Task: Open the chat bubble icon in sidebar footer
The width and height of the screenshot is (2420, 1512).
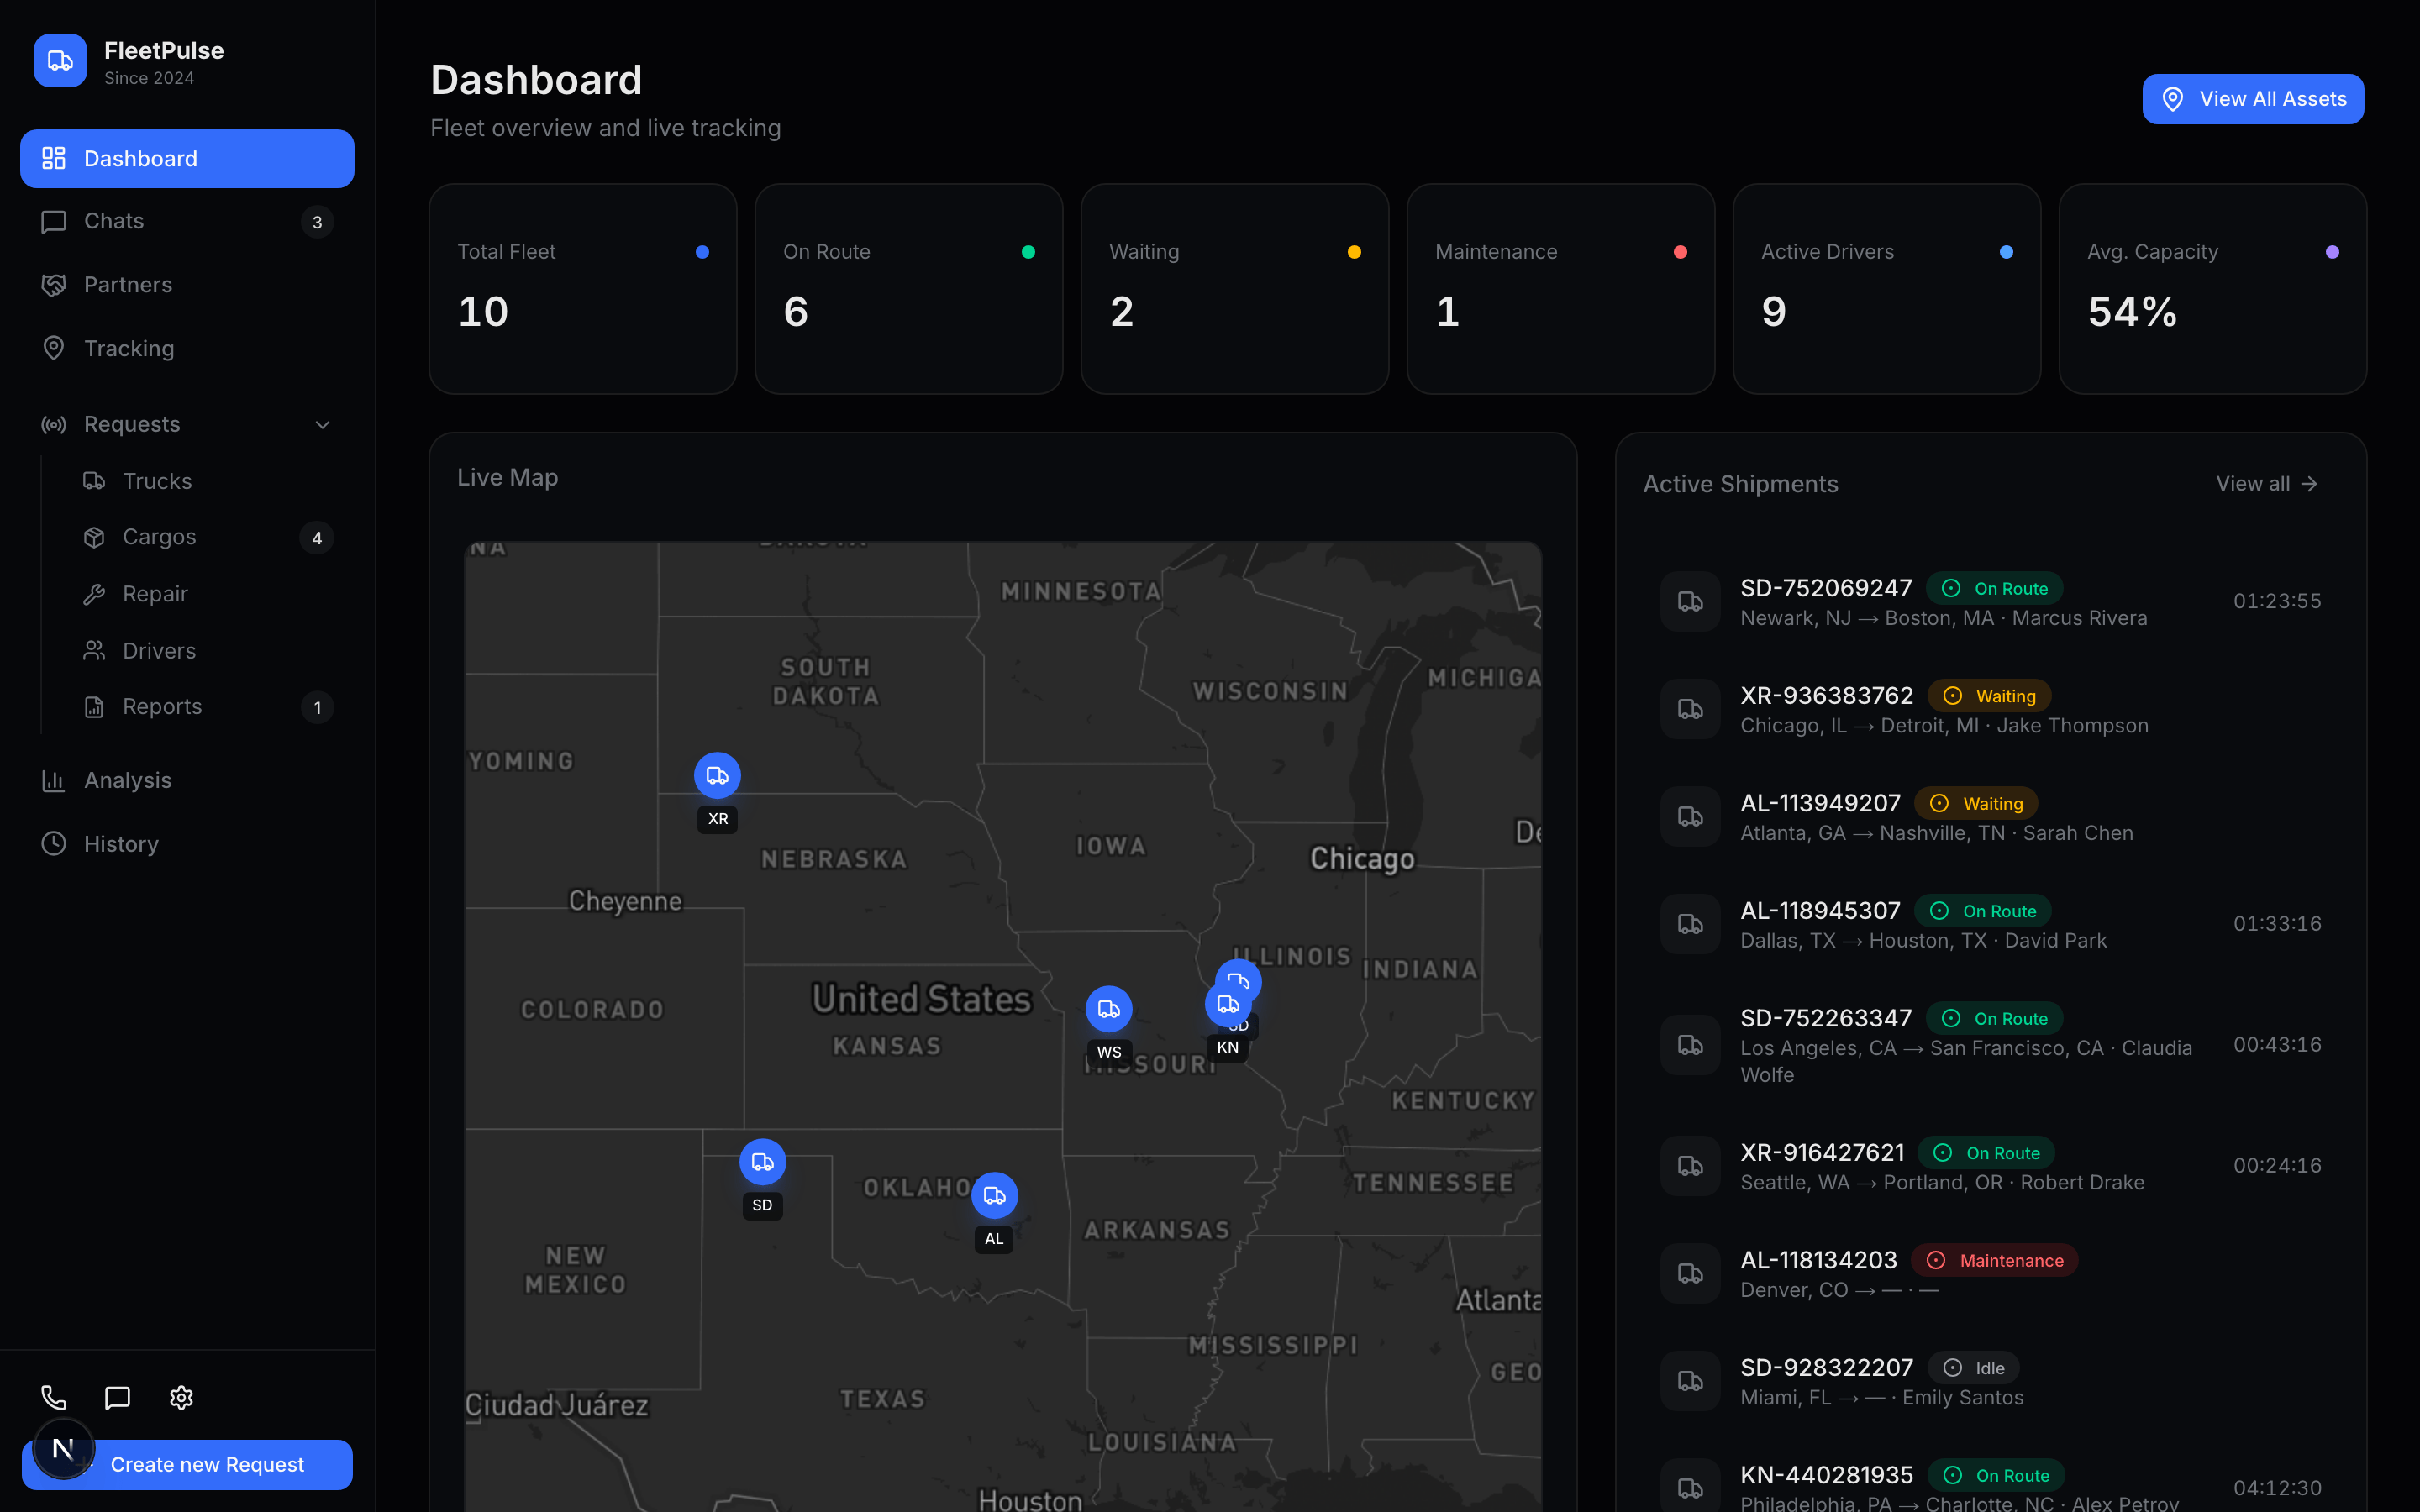Action: click(x=118, y=1397)
